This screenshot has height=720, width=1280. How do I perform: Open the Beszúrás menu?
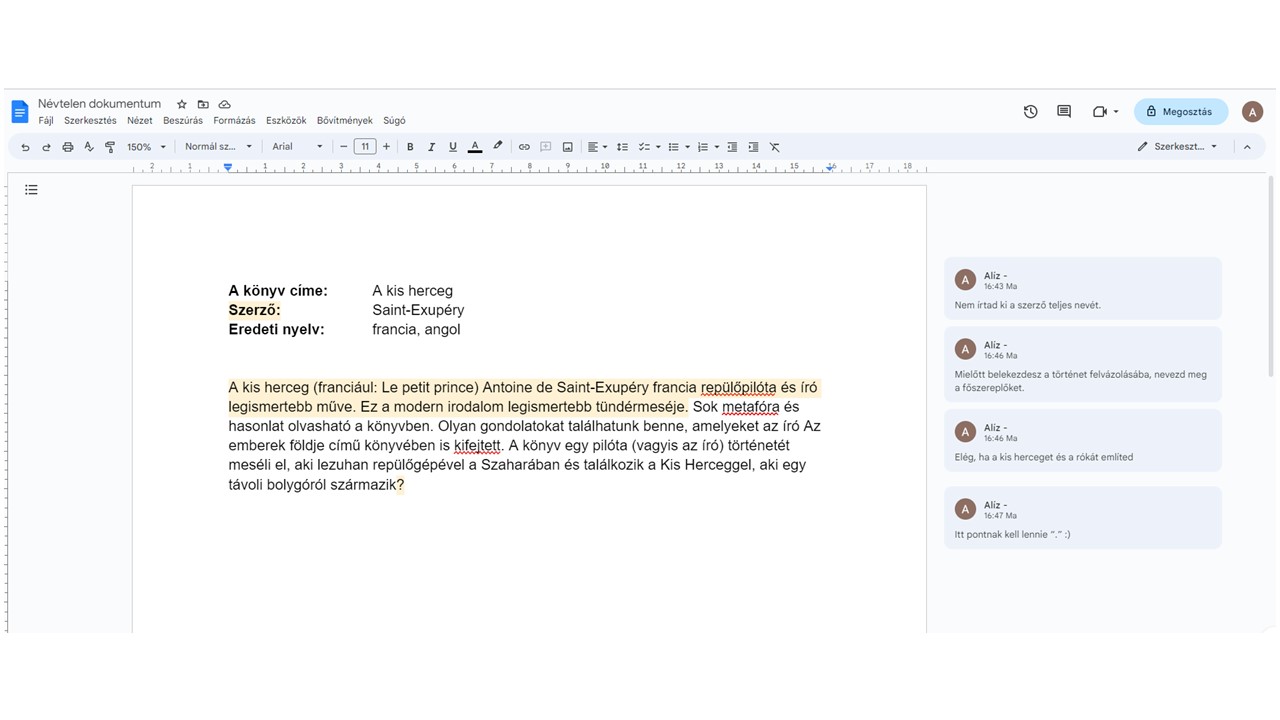[x=183, y=121]
